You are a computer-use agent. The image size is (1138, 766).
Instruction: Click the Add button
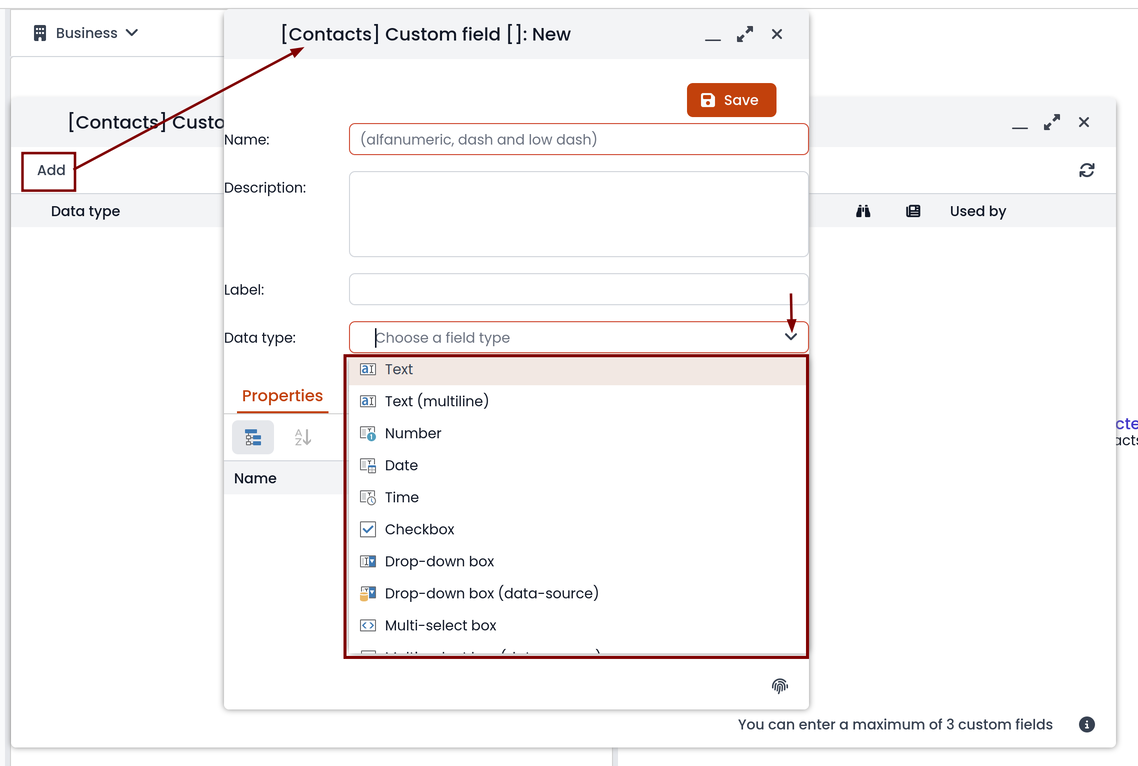pyautogui.click(x=49, y=171)
